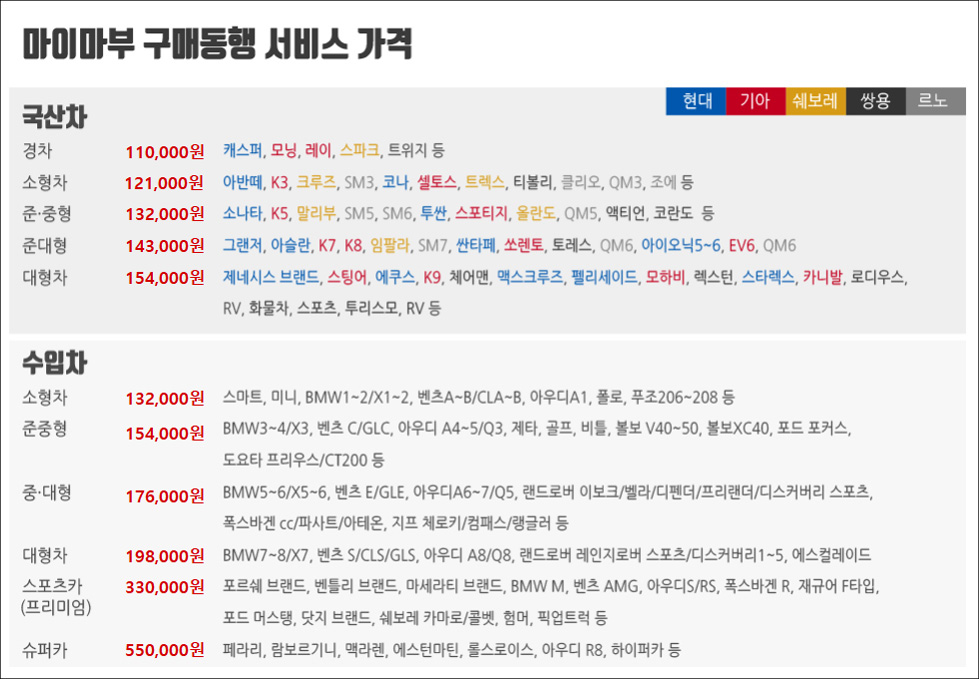Click the 소나타 car name
The height and width of the screenshot is (679, 979).
coord(242,213)
